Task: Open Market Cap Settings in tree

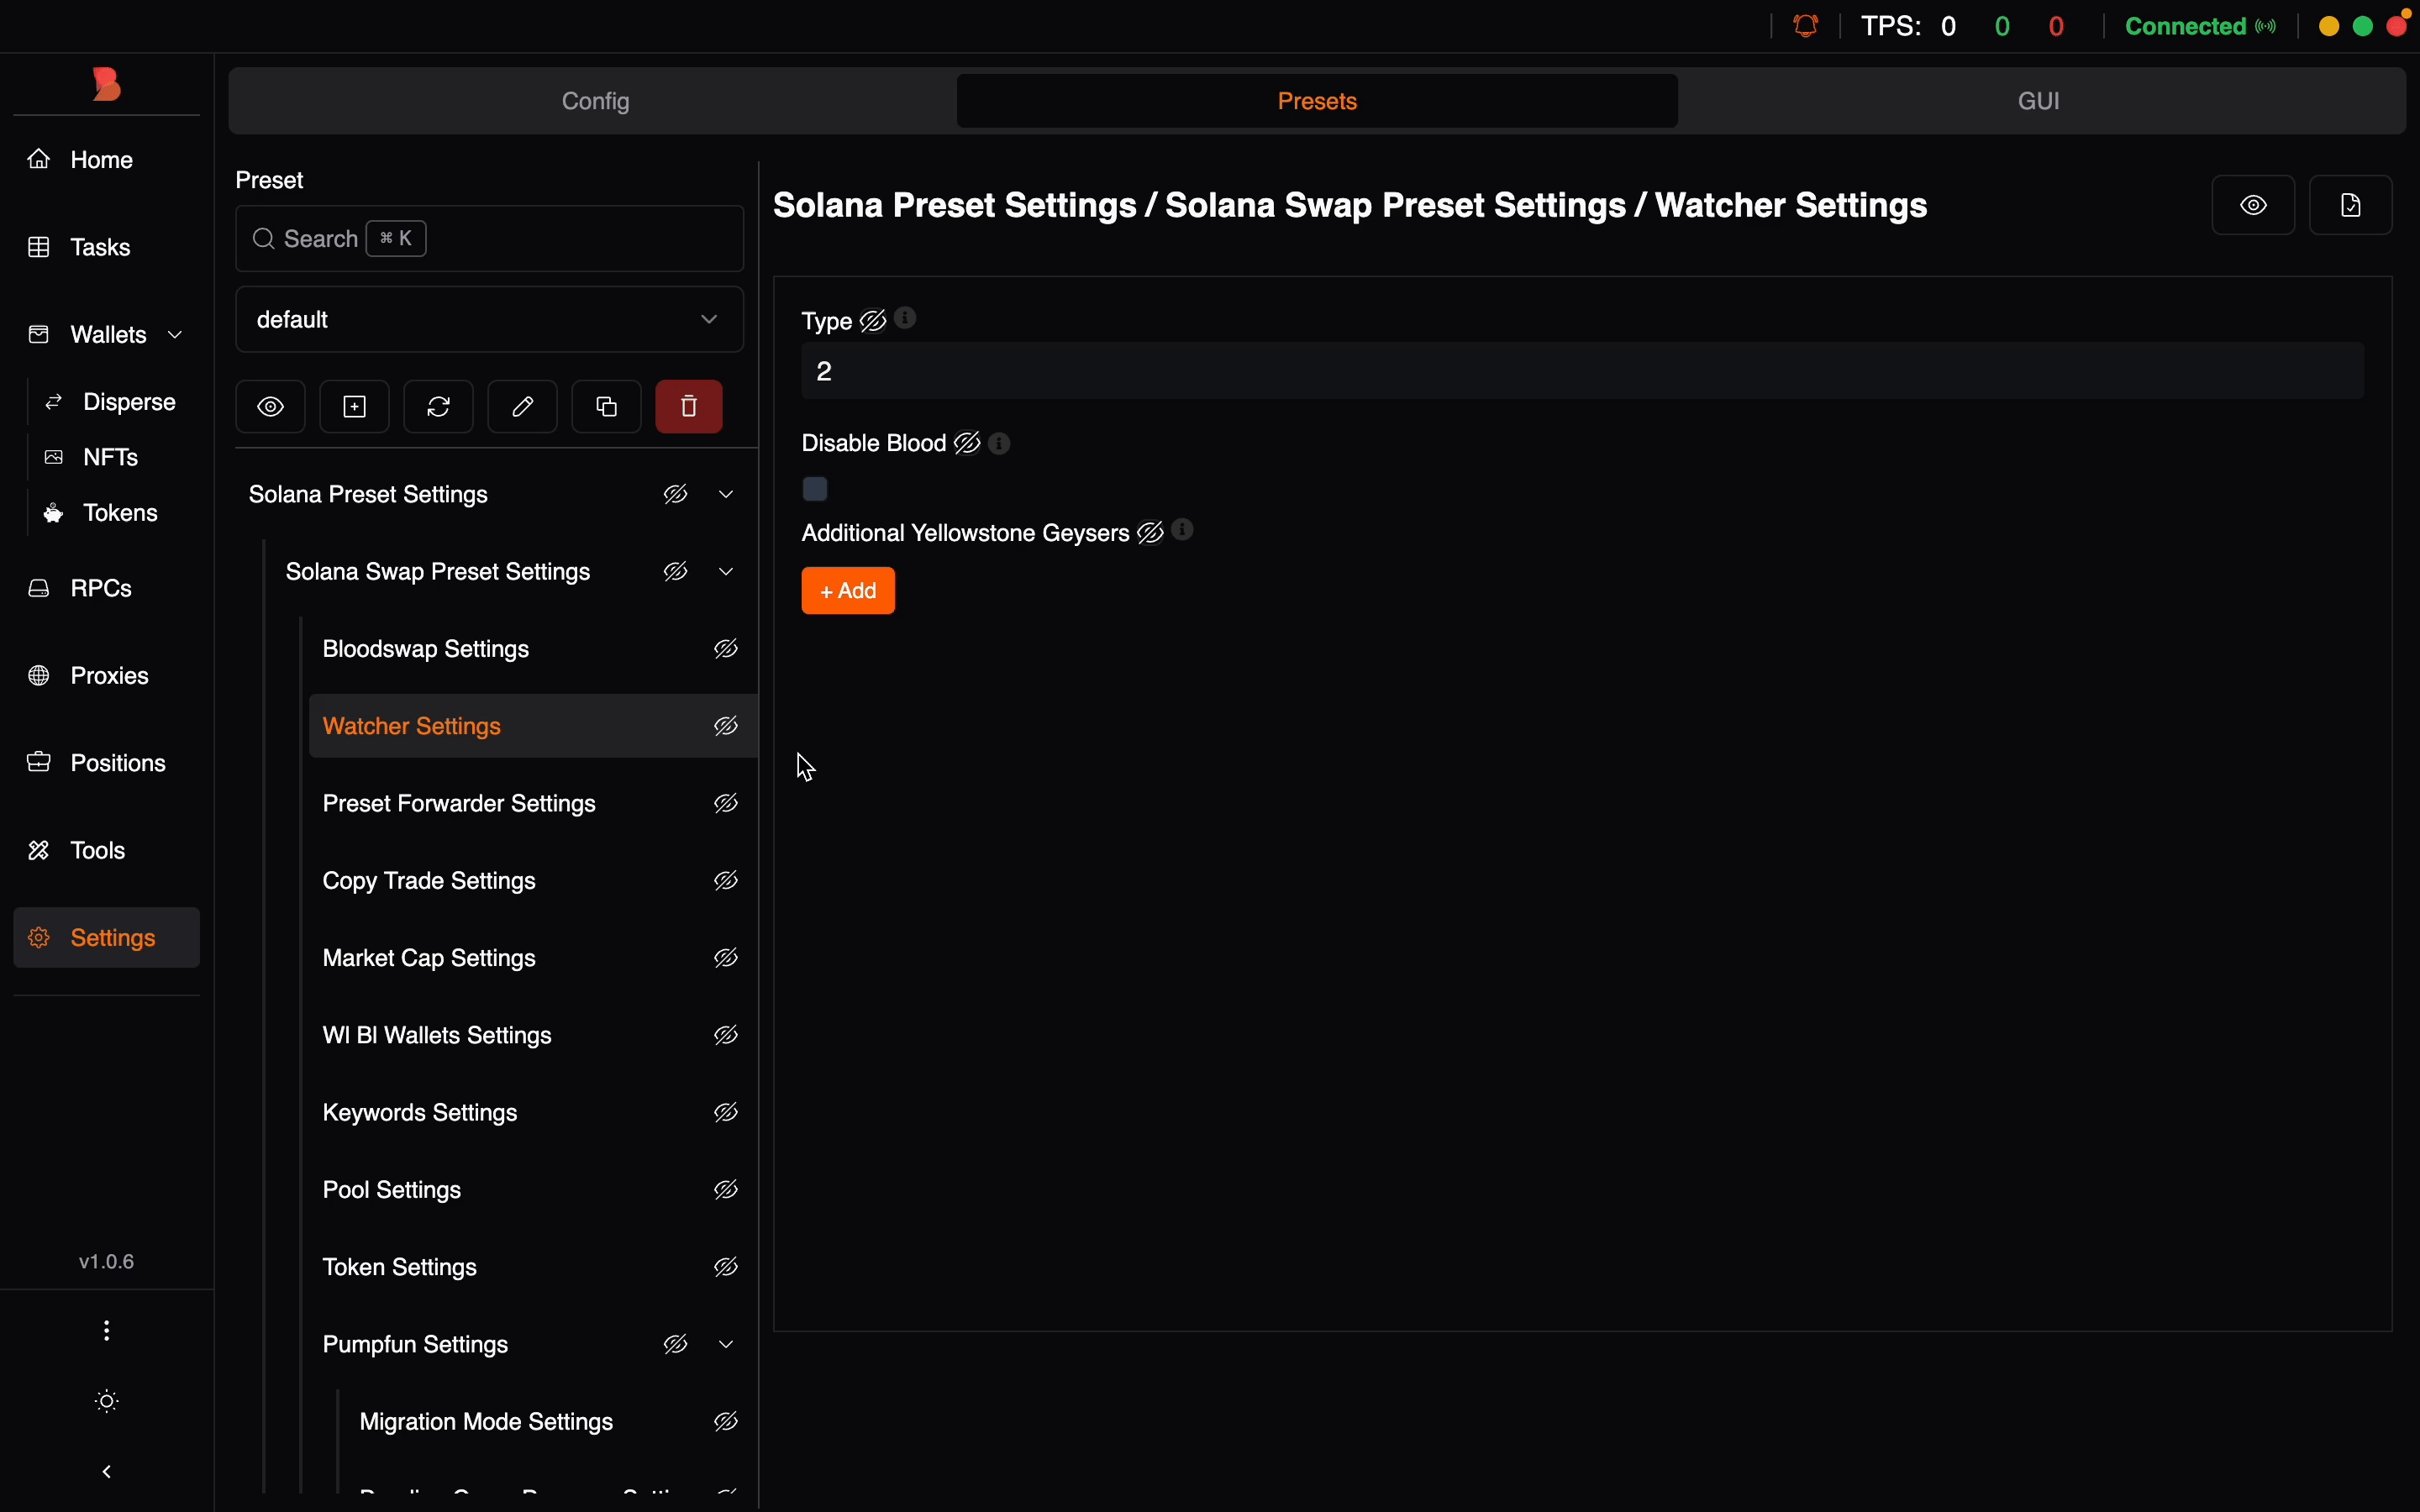Action: 430,958
